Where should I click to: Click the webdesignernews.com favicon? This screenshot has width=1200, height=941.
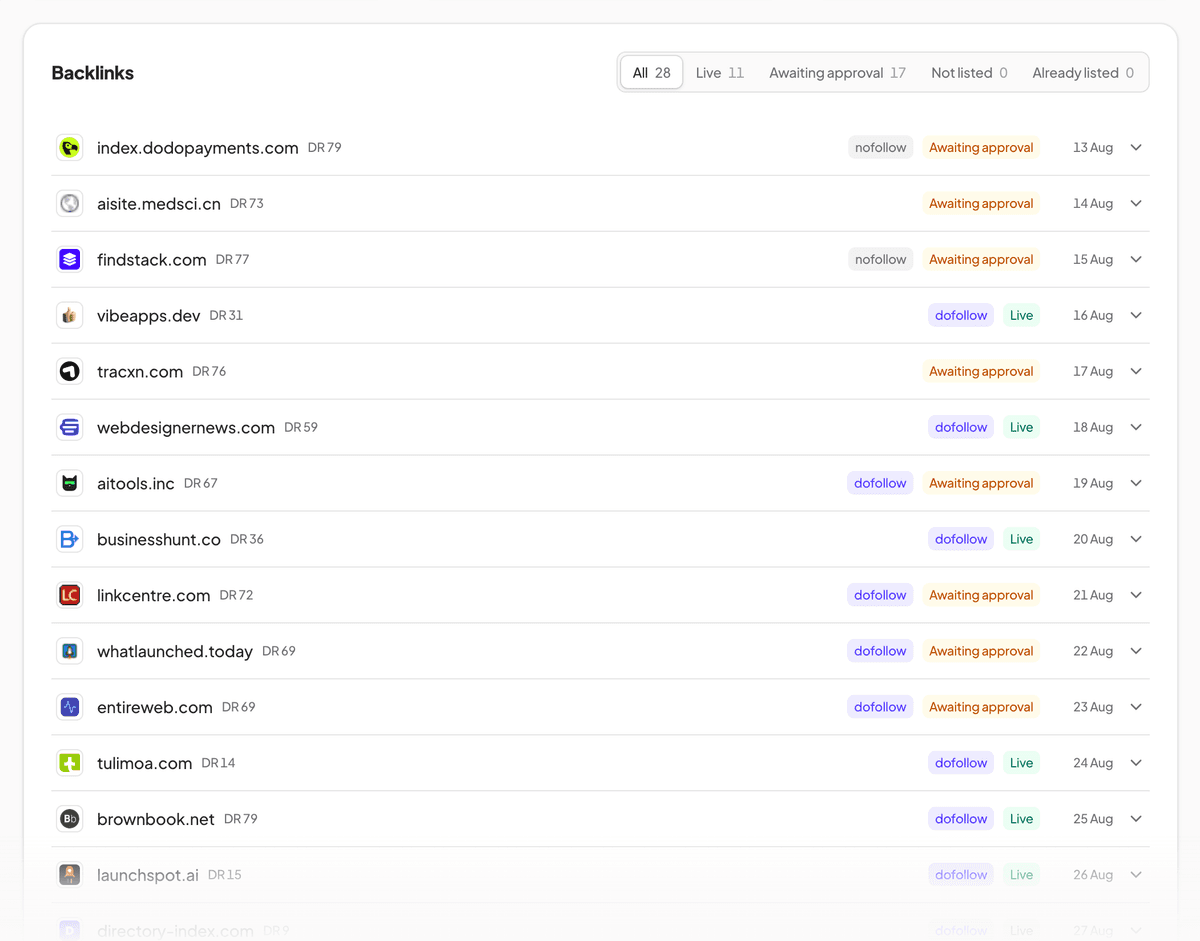69,428
